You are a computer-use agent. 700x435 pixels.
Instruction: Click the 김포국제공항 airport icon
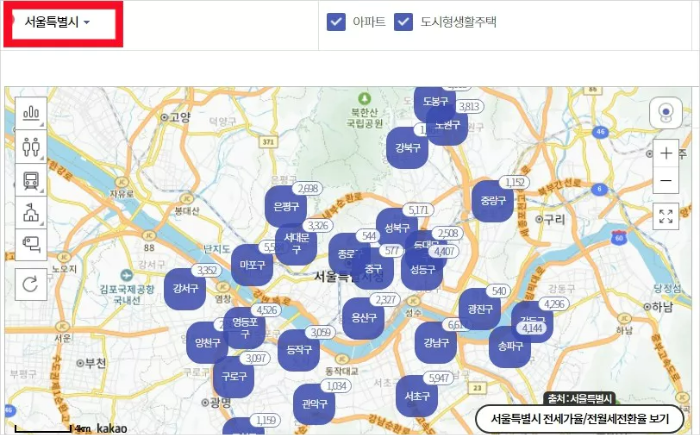(126, 276)
